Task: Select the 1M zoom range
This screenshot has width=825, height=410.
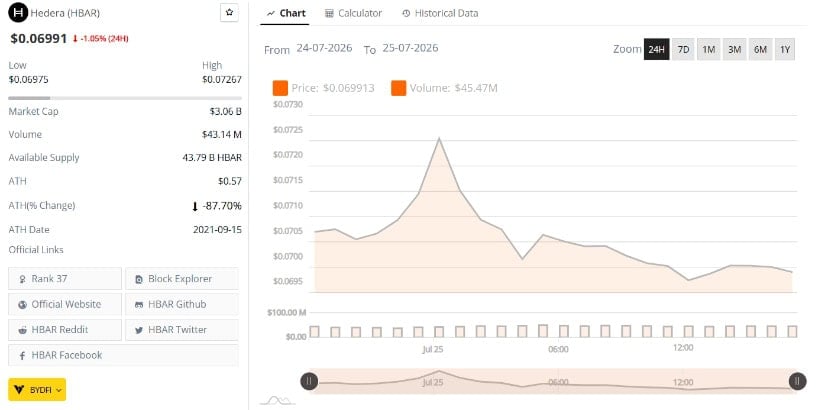Action: [709, 49]
